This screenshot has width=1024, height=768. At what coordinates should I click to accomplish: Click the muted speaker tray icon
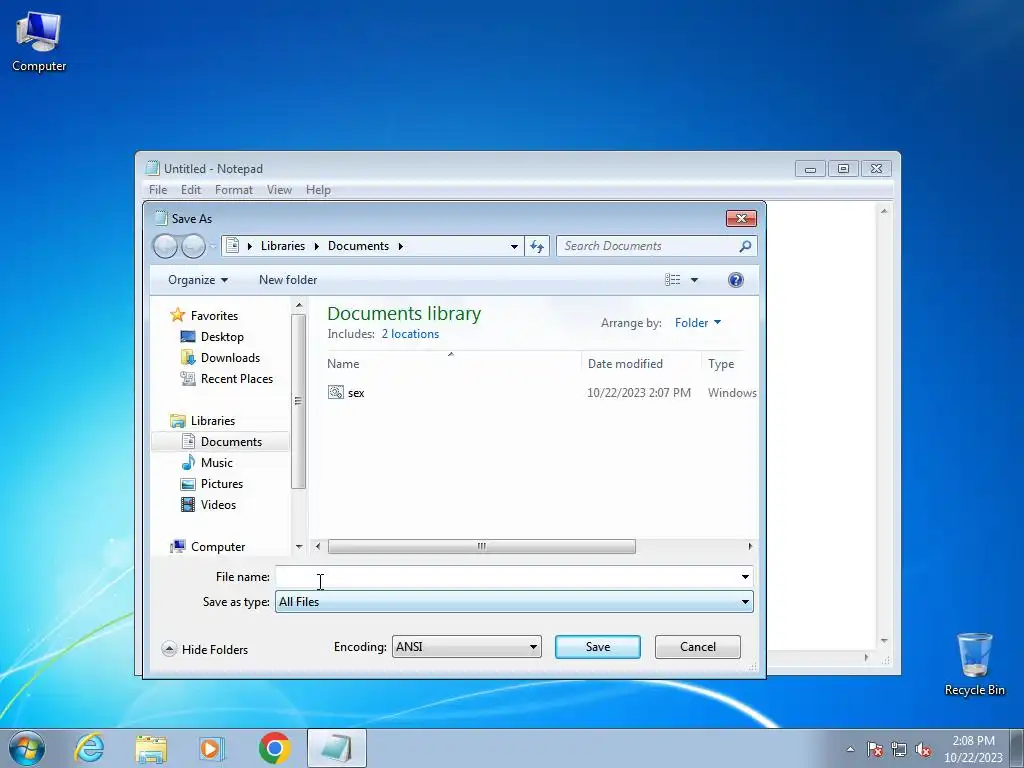tap(923, 749)
